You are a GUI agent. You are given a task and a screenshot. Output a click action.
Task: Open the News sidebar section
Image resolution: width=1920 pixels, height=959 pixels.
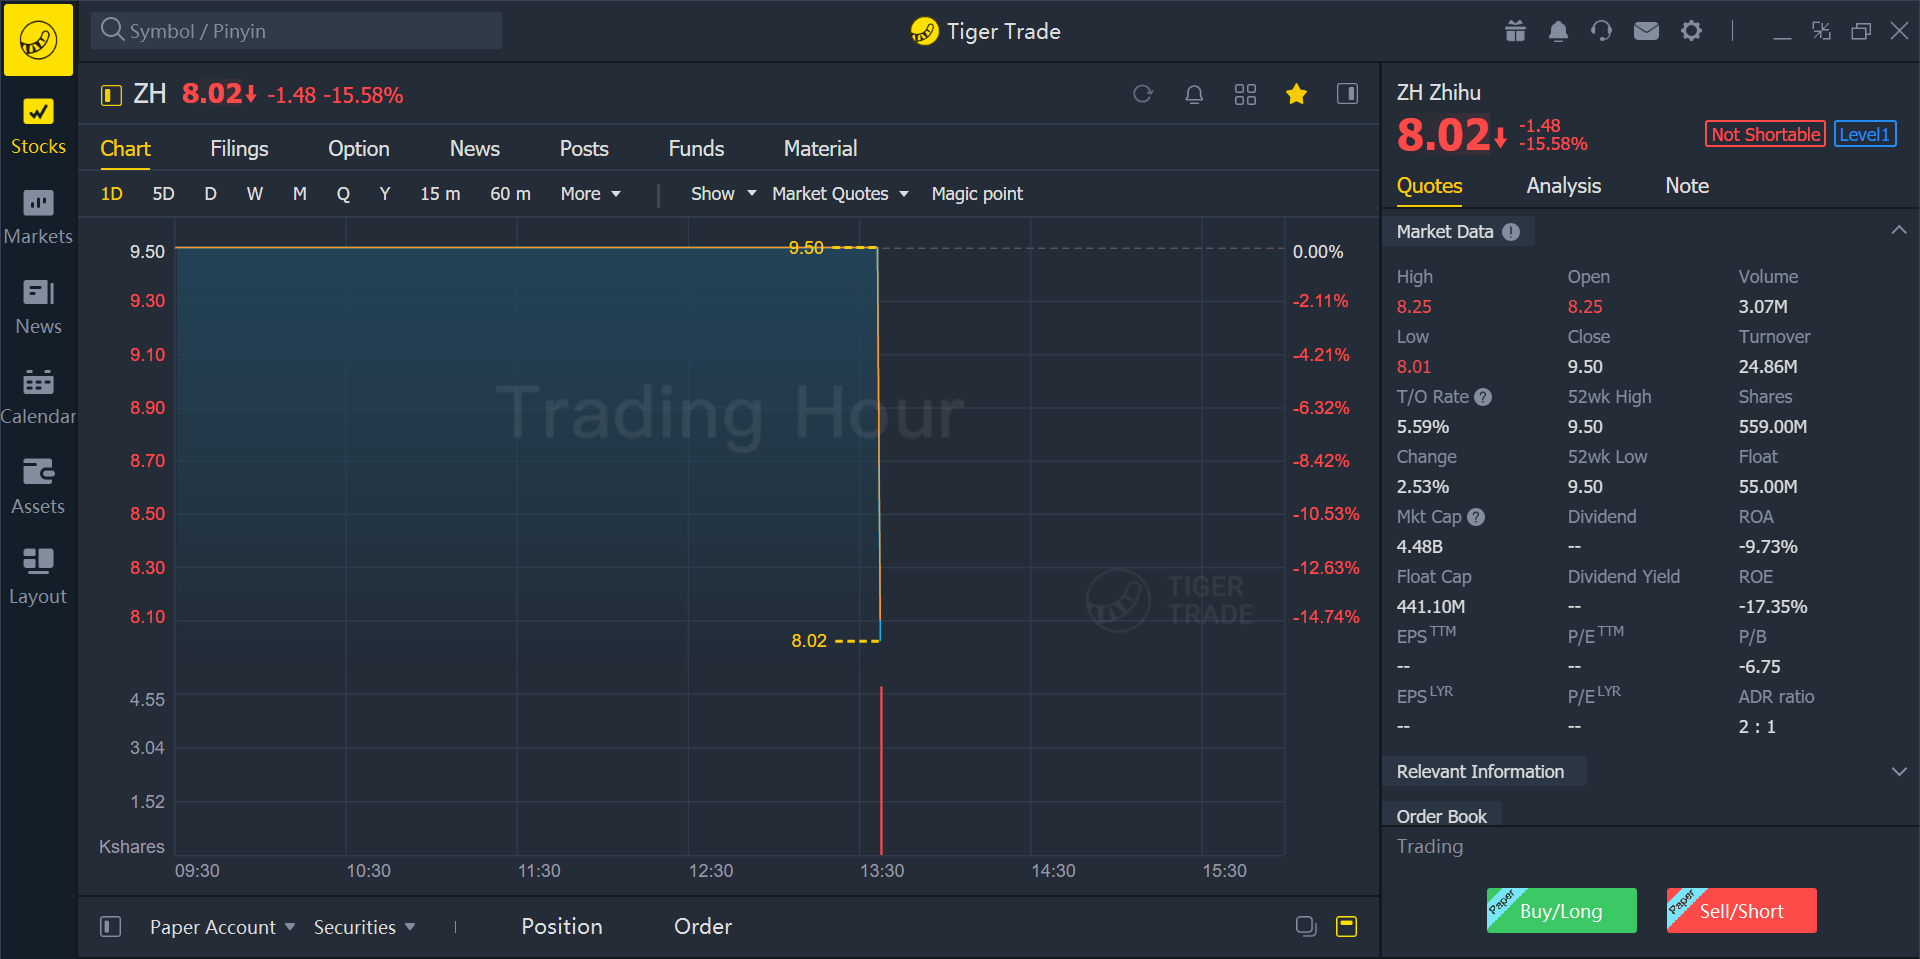pos(38,306)
